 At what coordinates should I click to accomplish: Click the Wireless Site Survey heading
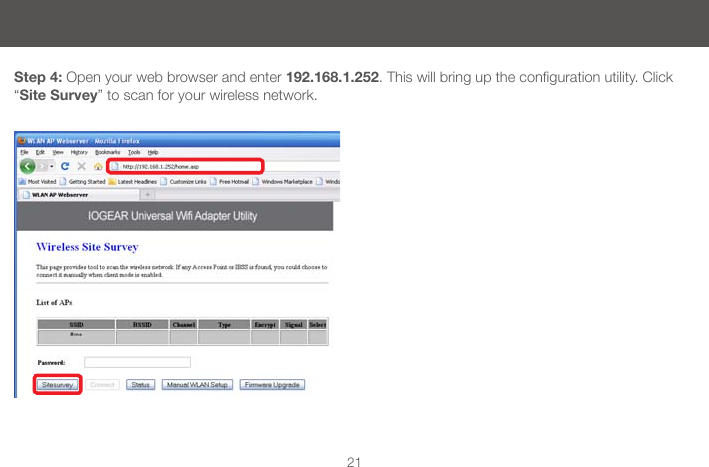click(87, 247)
